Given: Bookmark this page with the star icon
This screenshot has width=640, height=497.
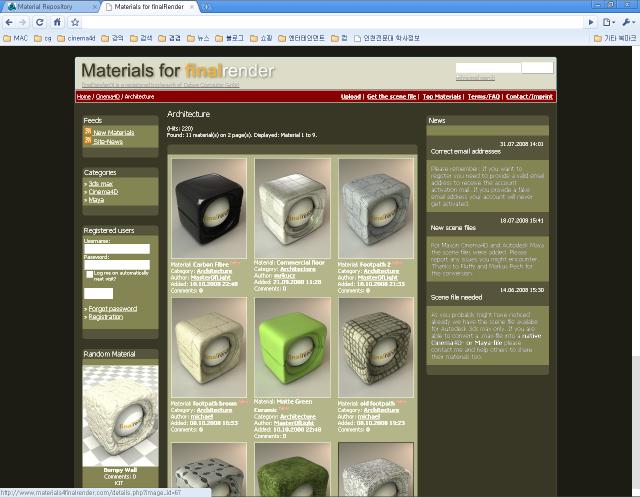Looking at the screenshot, I should coord(75,22).
